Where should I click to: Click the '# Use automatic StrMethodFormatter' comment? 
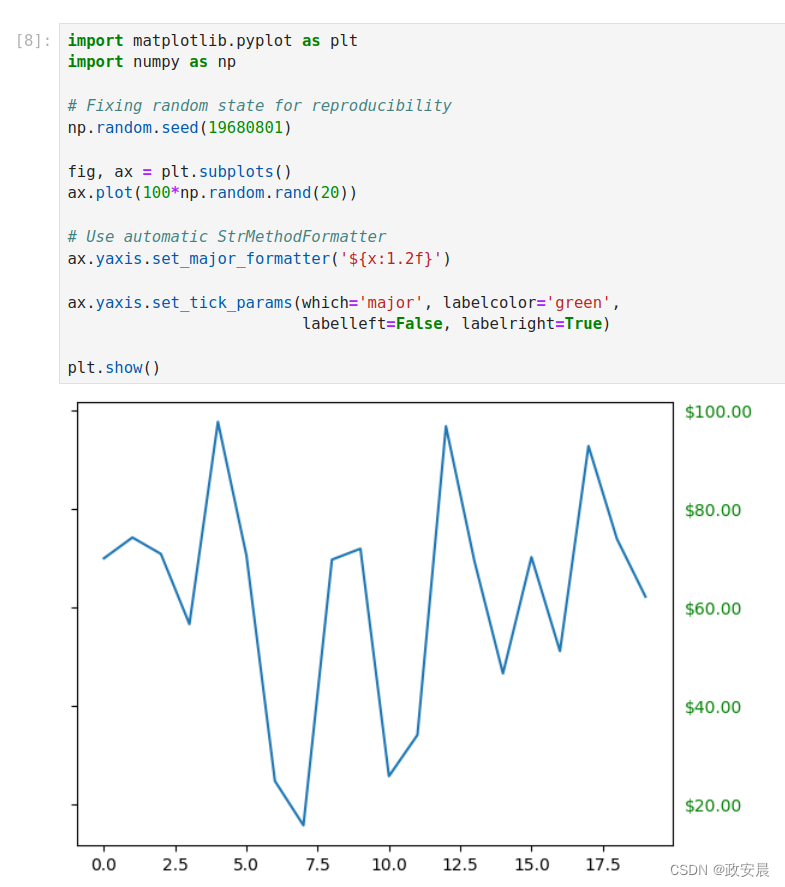[x=227, y=236]
